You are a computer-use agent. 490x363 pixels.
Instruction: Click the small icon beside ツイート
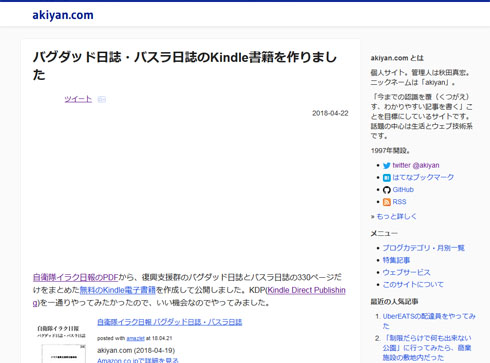click(x=102, y=99)
